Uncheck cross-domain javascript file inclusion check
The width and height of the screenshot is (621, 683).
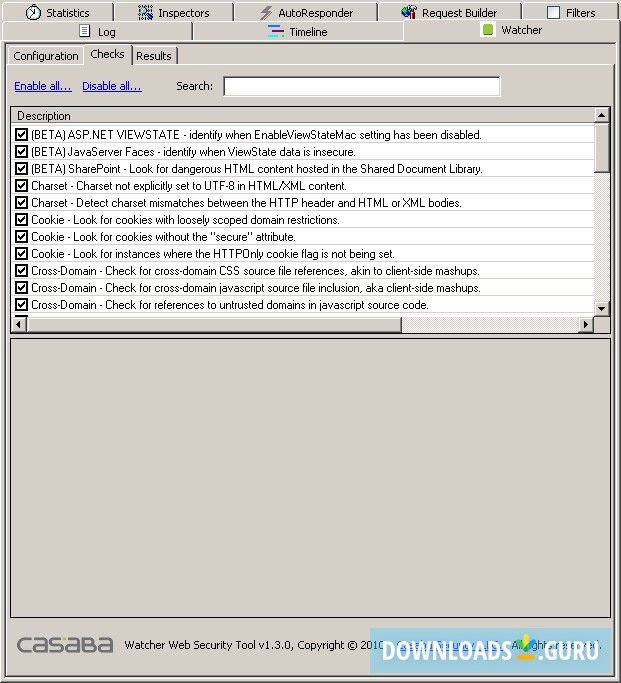[x=21, y=287]
